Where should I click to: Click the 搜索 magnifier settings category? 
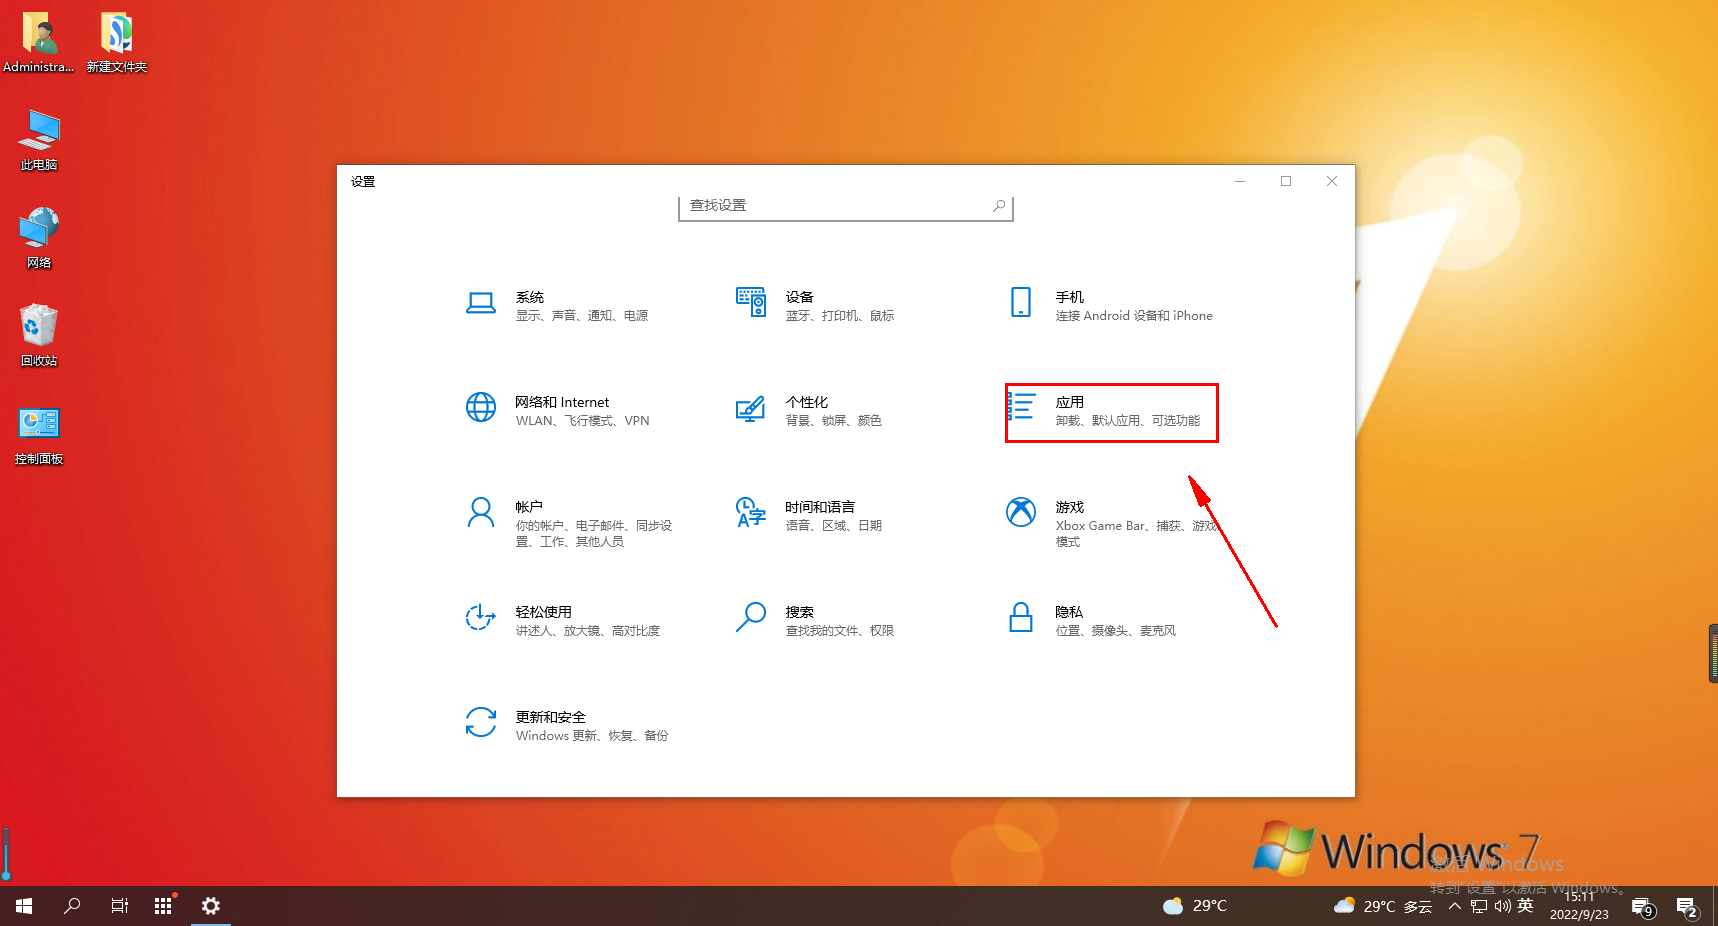[x=751, y=617]
